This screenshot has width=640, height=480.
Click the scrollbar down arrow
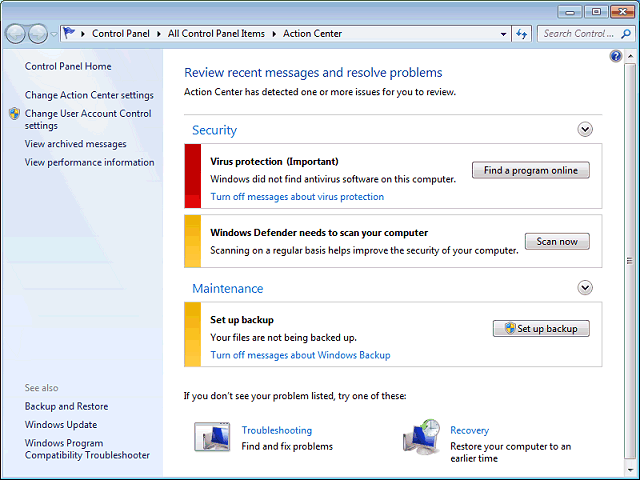click(630, 471)
